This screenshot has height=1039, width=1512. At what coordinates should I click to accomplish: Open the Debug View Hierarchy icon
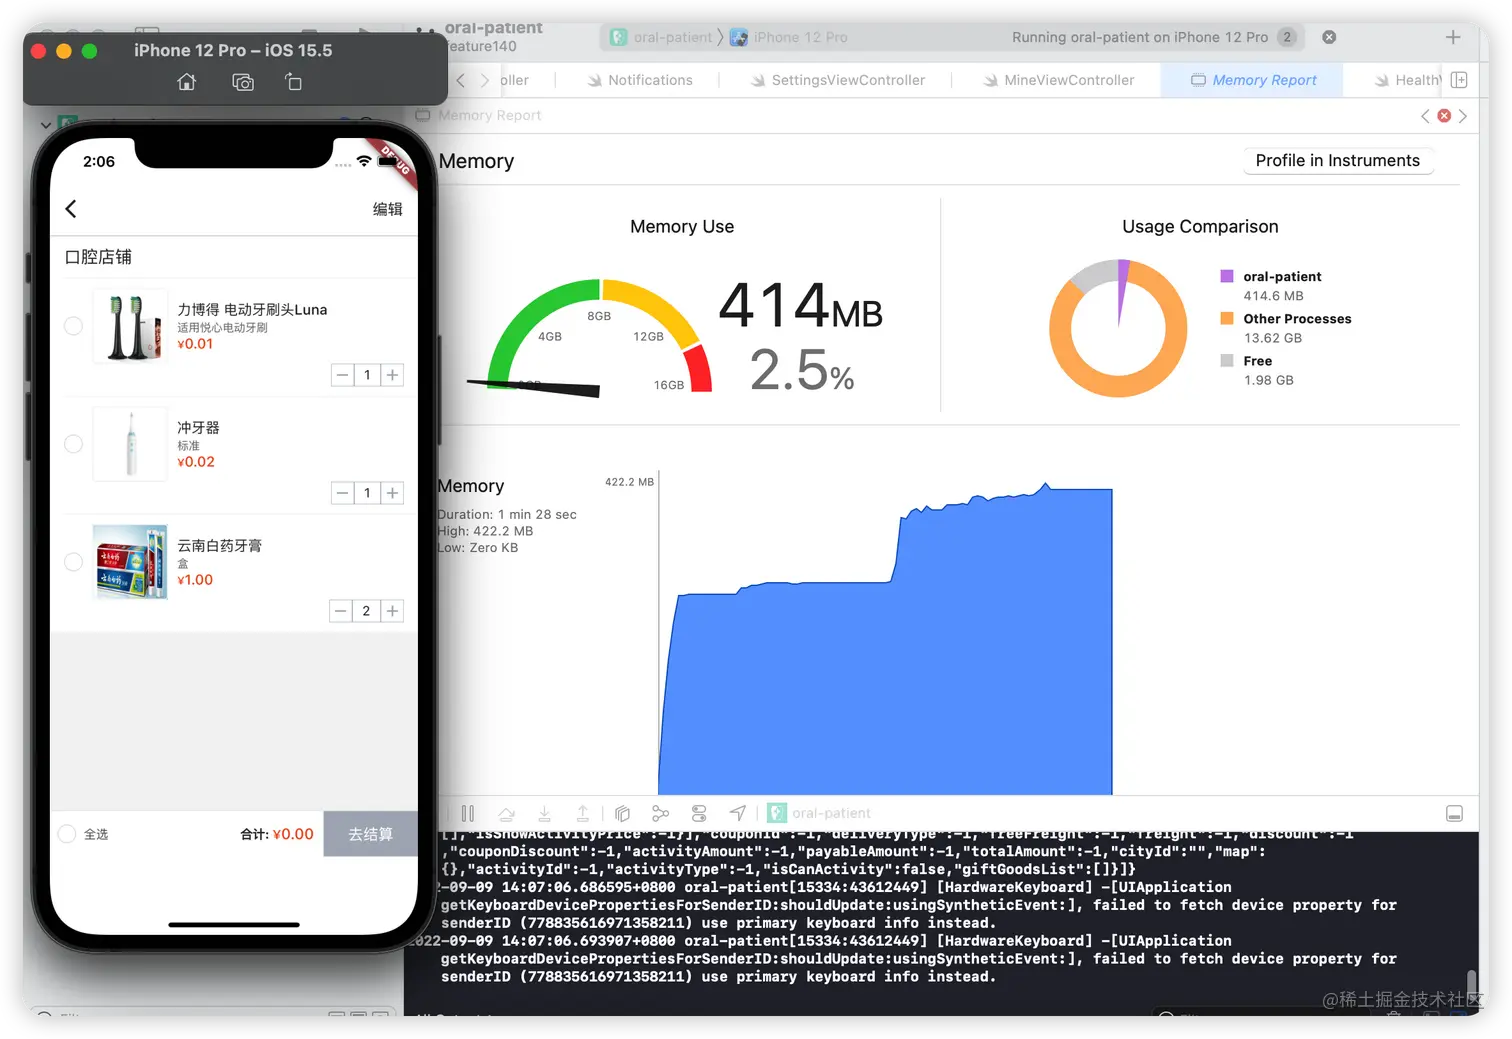[622, 813]
